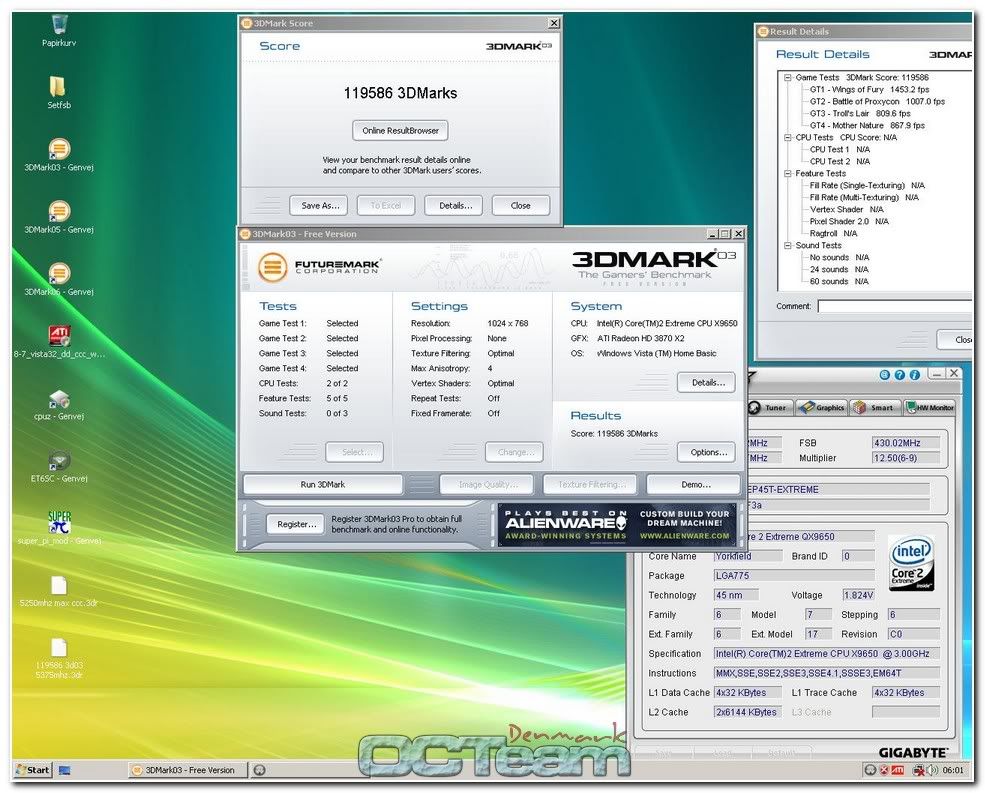Click the ATI tray icon
The image size is (985, 793).
(898, 770)
